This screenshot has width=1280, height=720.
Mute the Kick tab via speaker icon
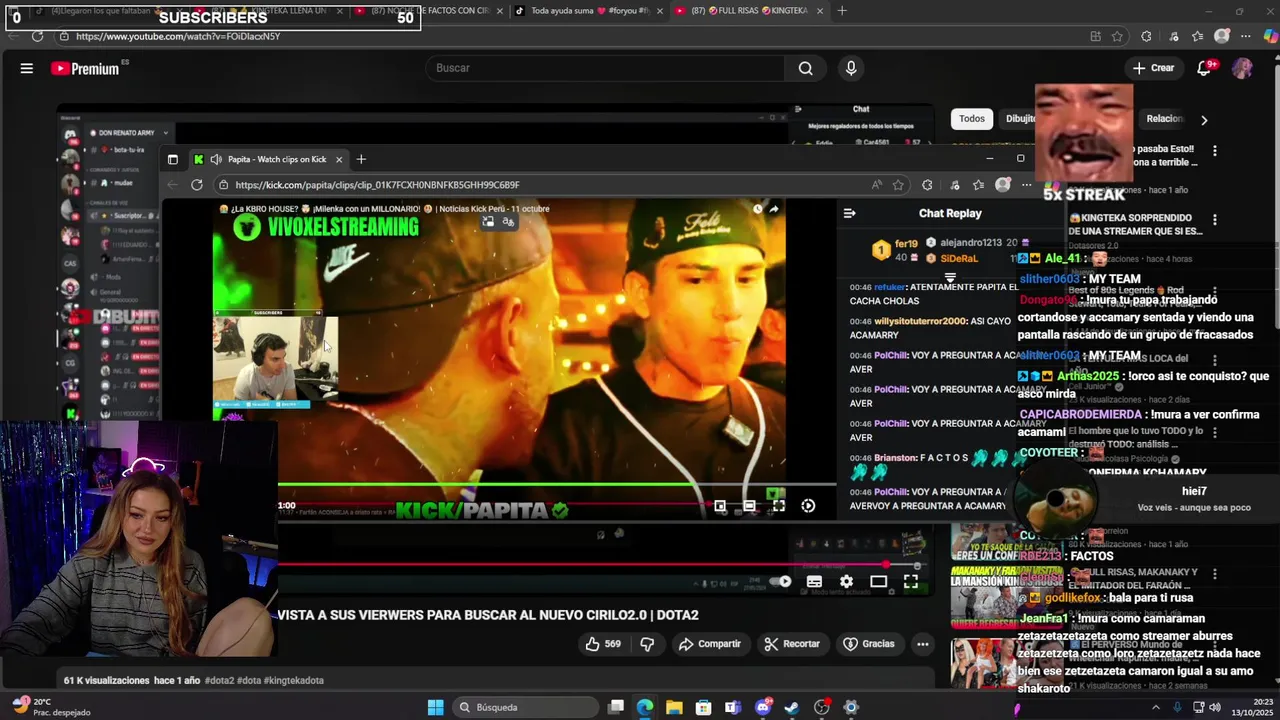coord(216,159)
